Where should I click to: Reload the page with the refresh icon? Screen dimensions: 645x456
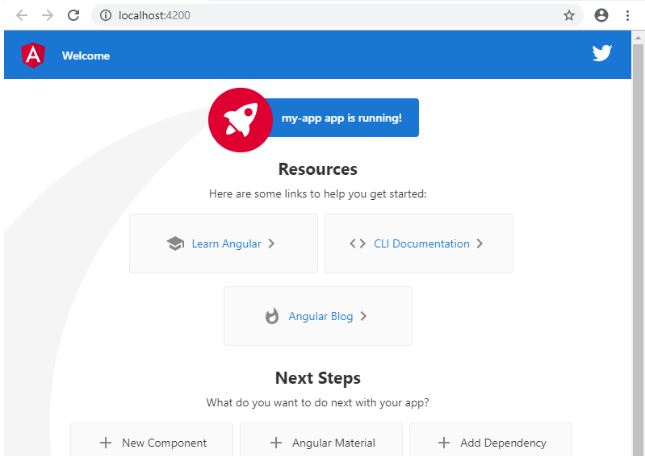73,16
